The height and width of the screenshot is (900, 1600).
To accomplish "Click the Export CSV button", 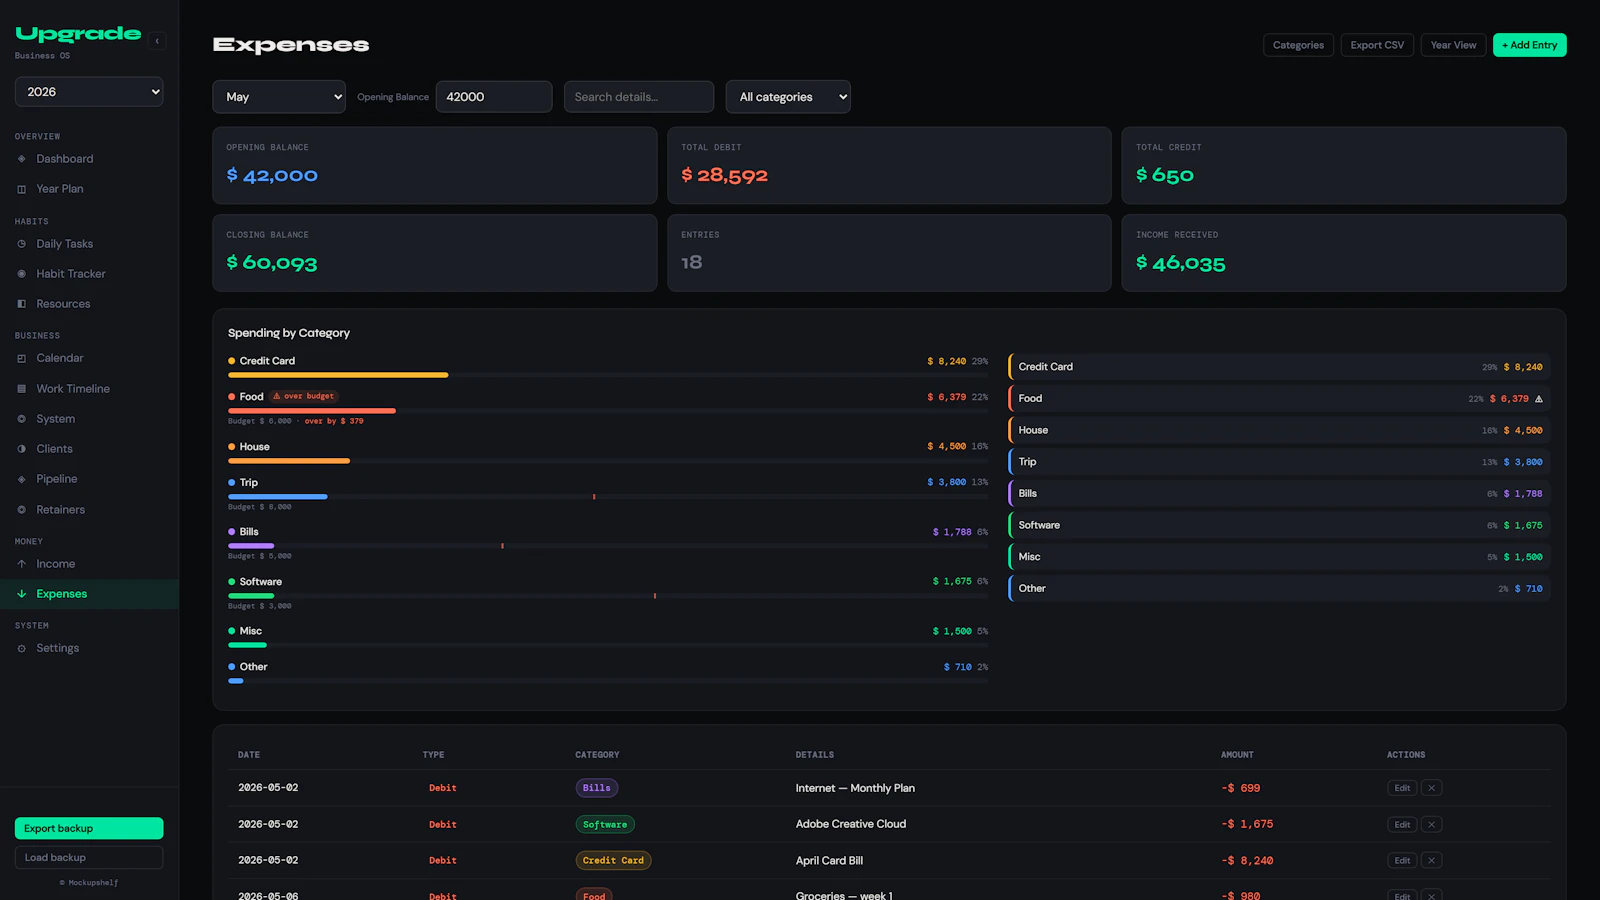I will pyautogui.click(x=1377, y=45).
